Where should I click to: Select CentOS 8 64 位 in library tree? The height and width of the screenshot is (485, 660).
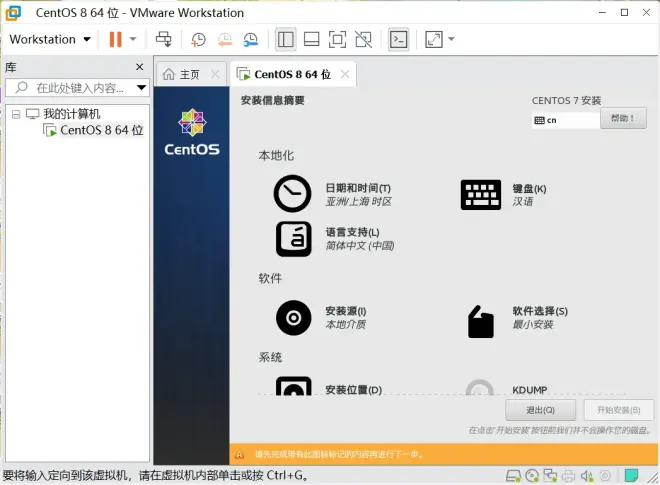[101, 130]
